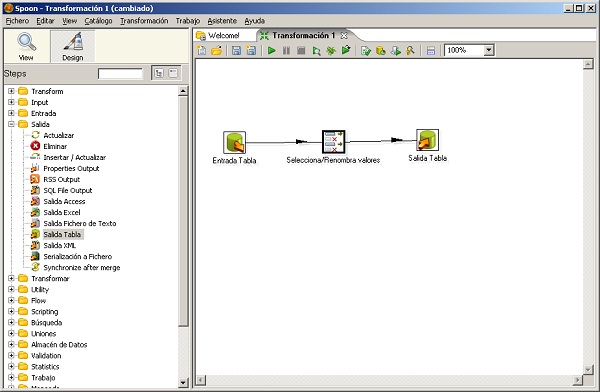This screenshot has width=600, height=392.
Task: Click the generate SQL icon
Action: tap(396, 51)
